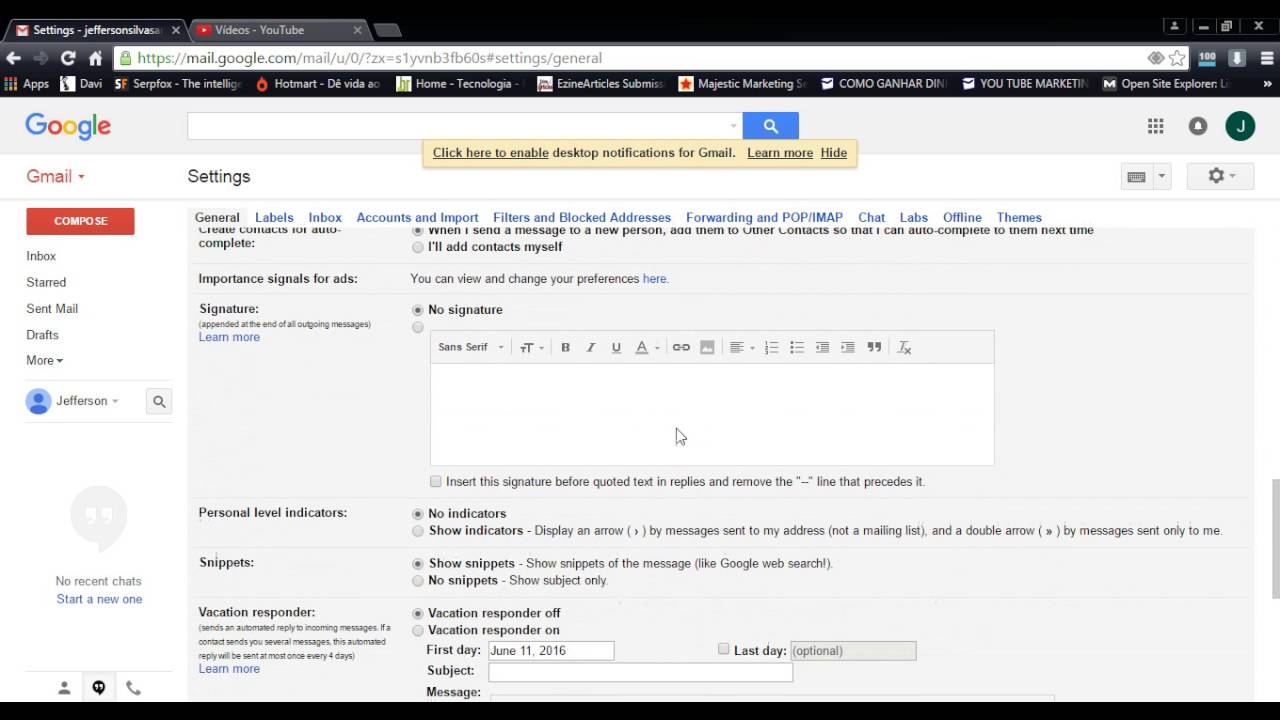Click the blue Google search button
Viewport: 1280px width, 720px height.
click(770, 126)
